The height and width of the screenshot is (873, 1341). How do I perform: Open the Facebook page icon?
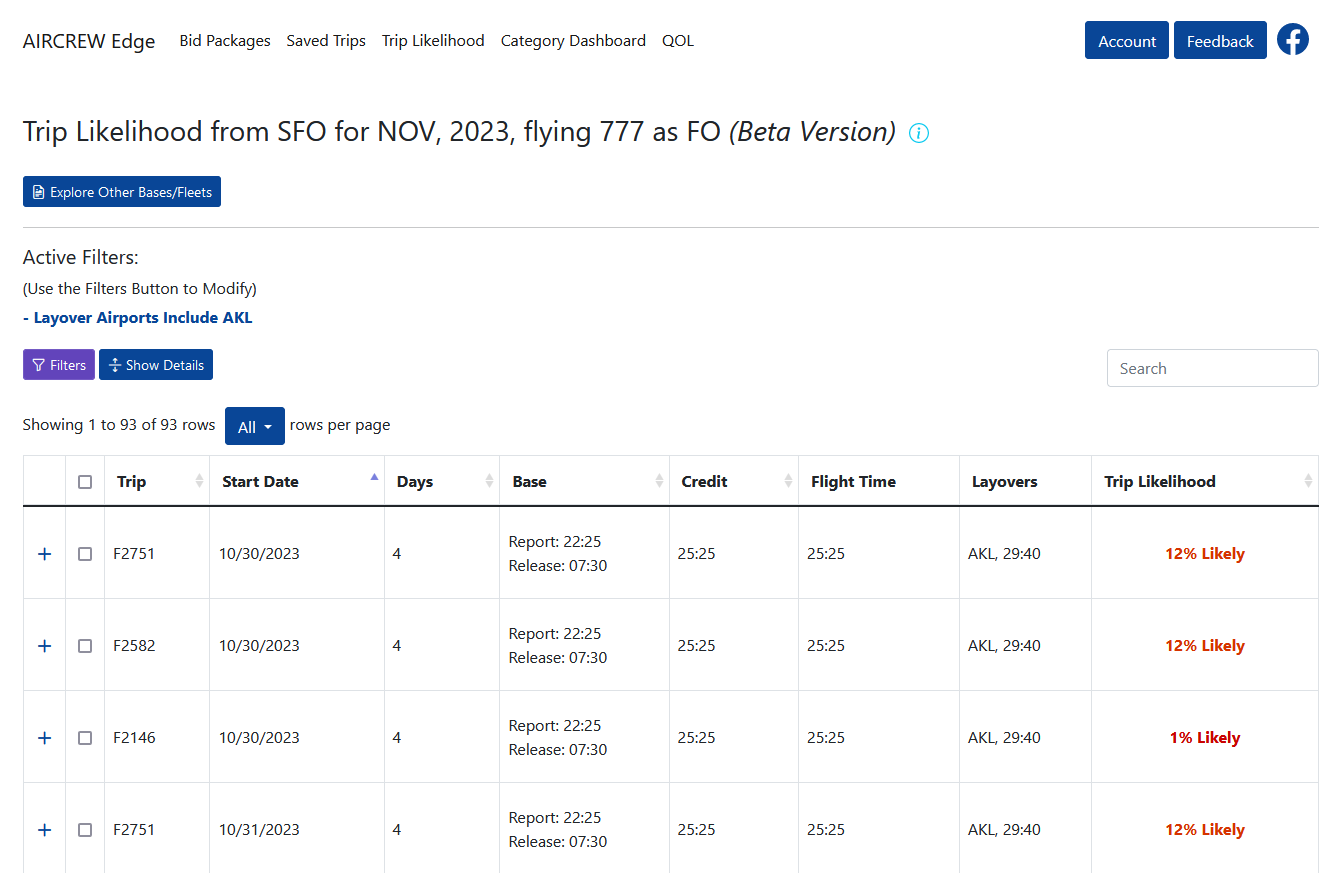coord(1293,40)
